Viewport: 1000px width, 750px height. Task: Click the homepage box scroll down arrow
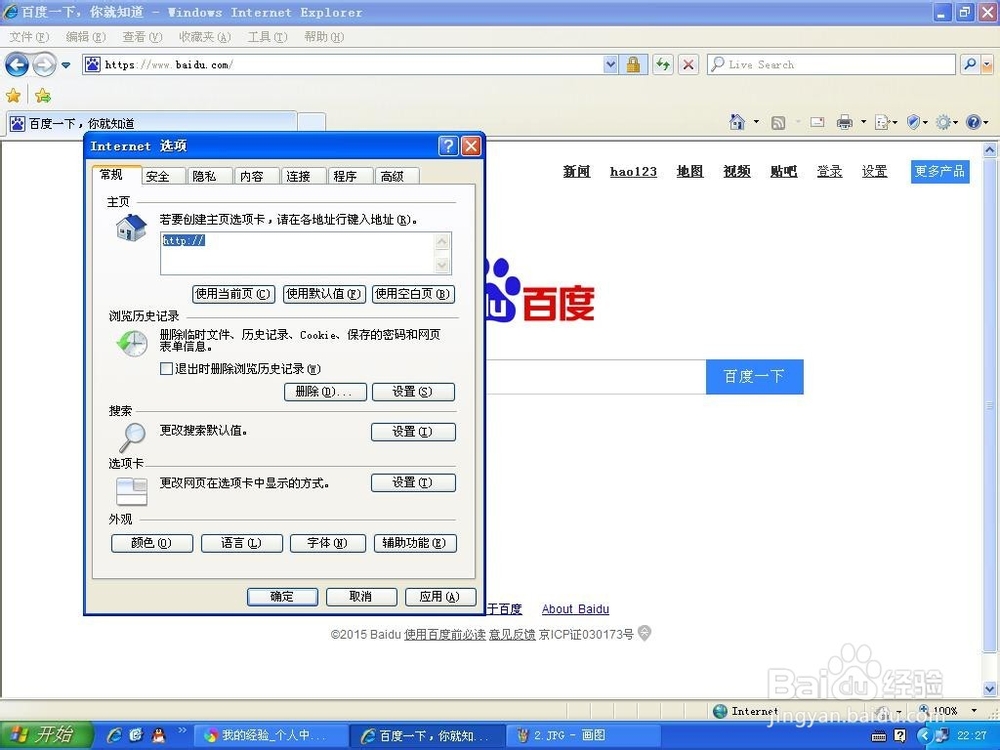tap(442, 265)
